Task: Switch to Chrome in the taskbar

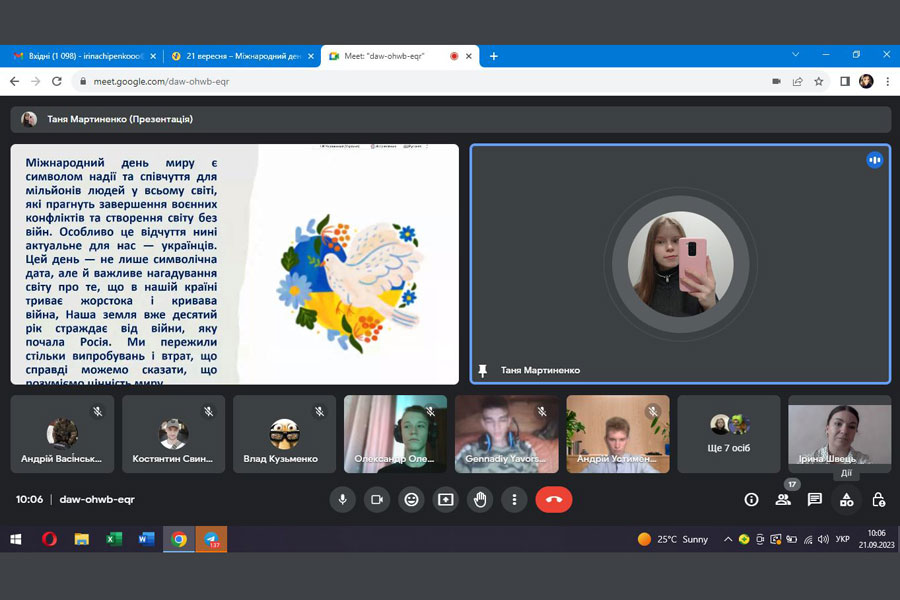Action: 179,539
